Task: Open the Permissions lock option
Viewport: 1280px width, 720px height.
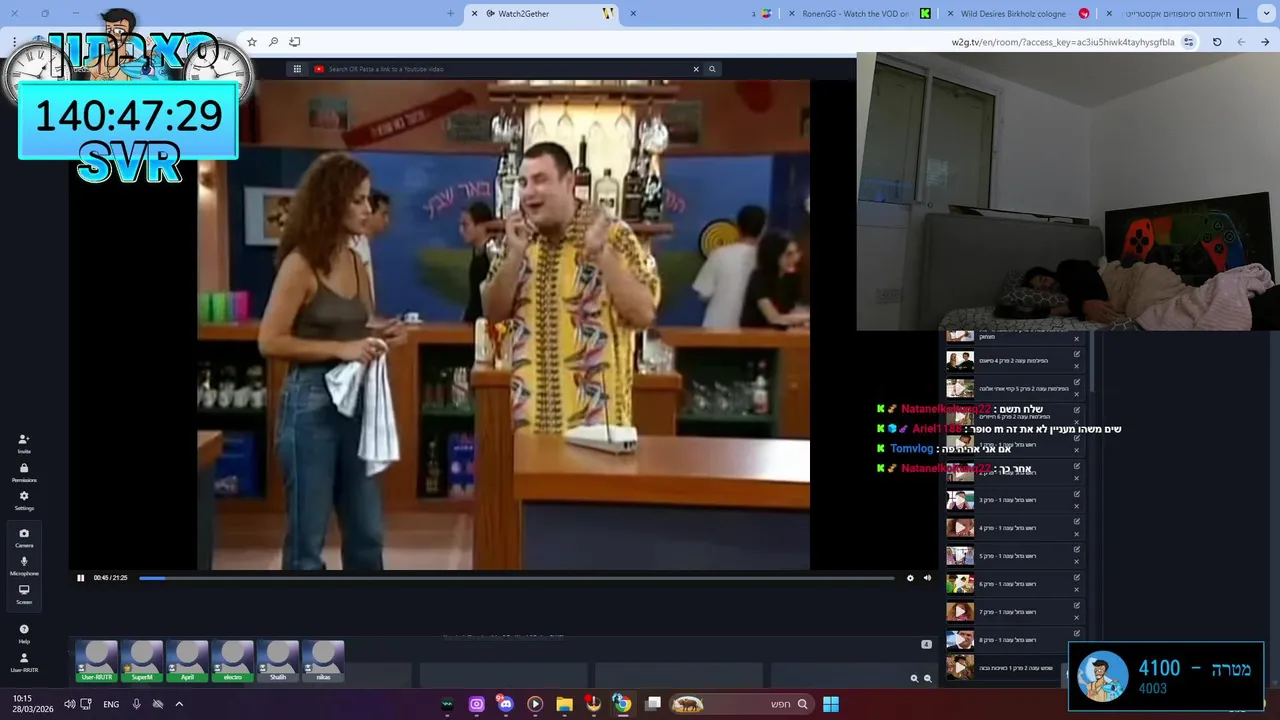Action: (24, 472)
